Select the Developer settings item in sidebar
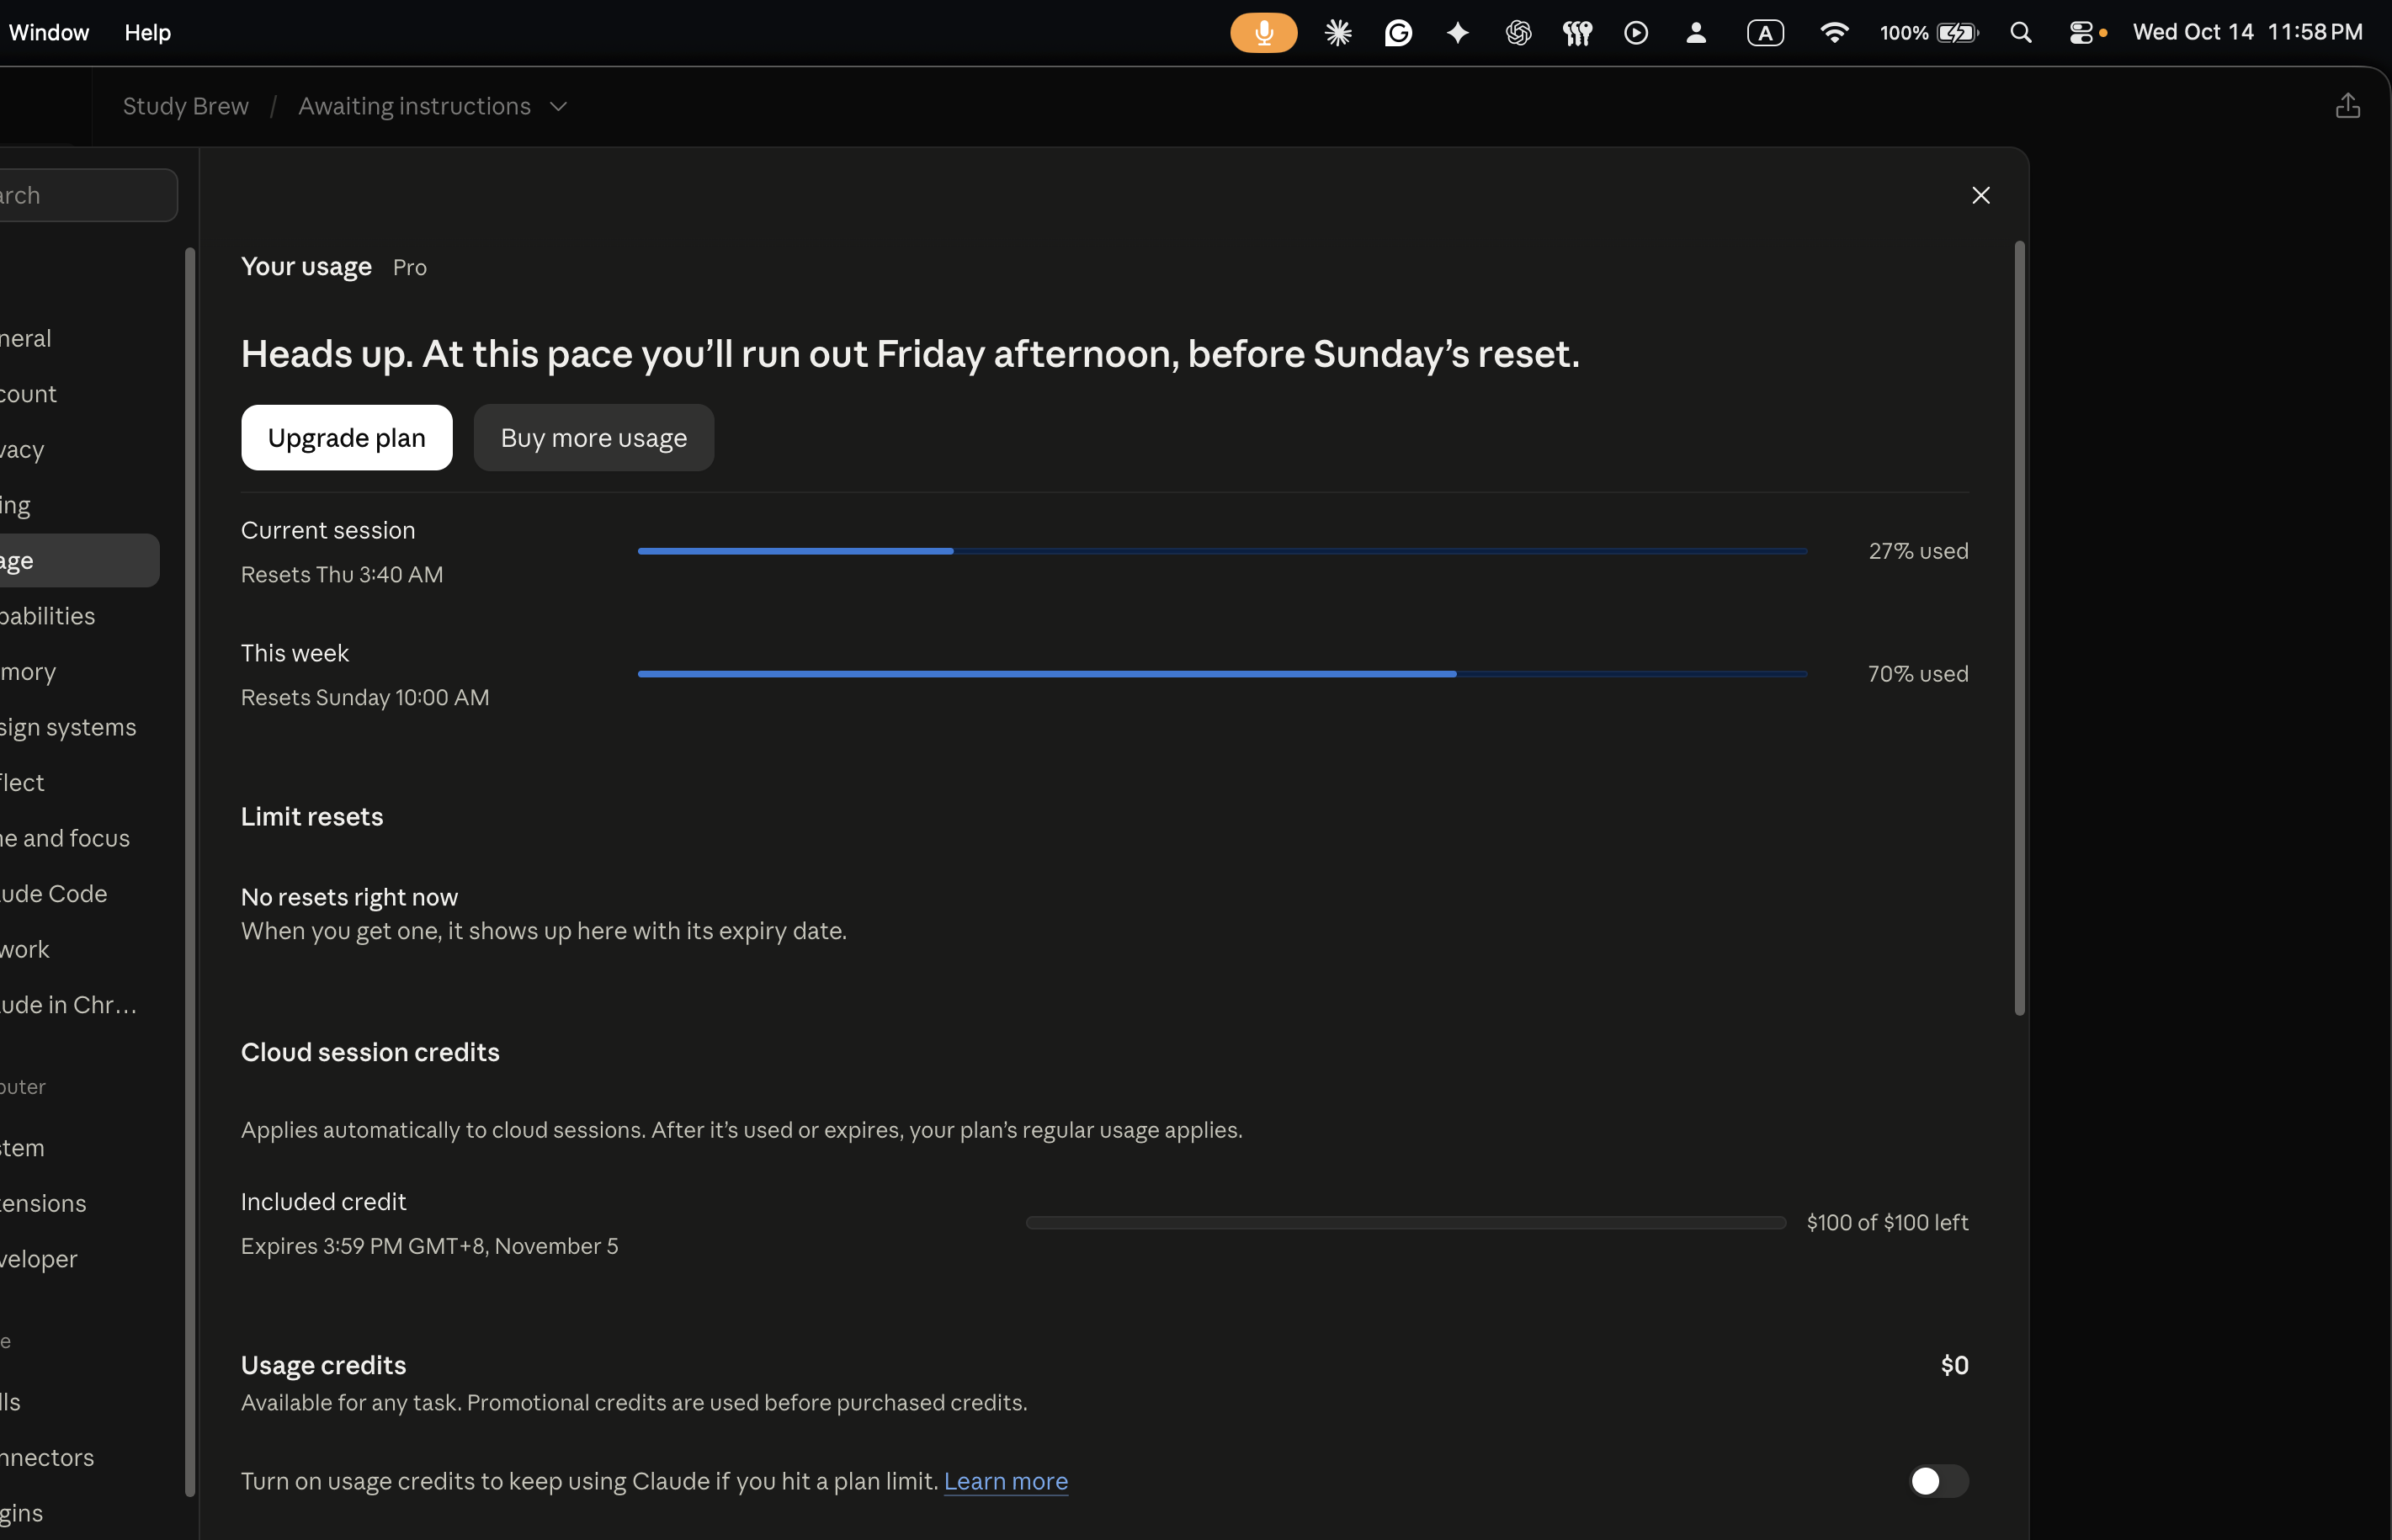Screen dimensions: 2392x1540 pos(78,1258)
